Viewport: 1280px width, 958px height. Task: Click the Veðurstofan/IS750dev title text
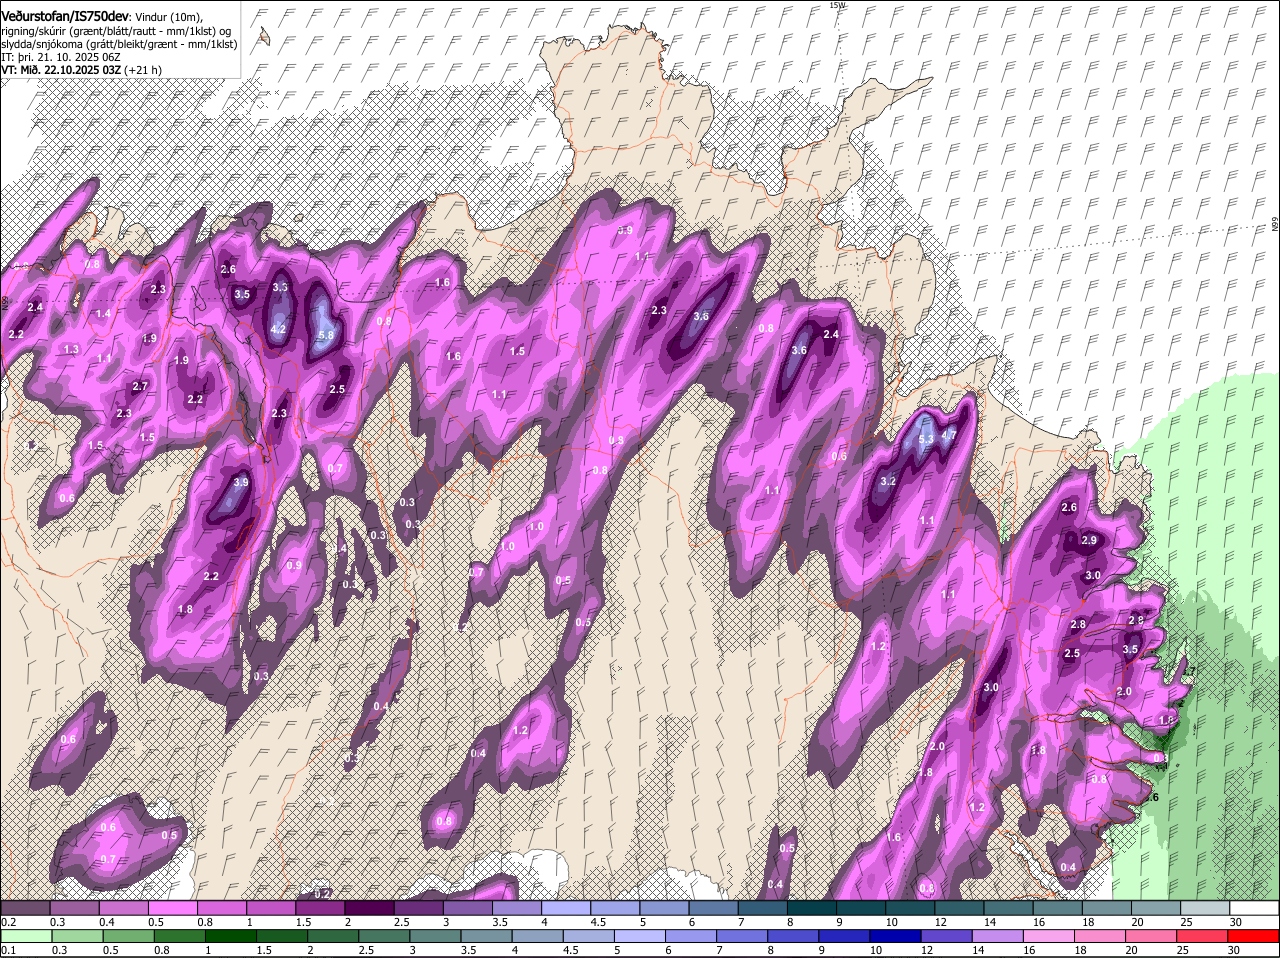[x=65, y=17]
